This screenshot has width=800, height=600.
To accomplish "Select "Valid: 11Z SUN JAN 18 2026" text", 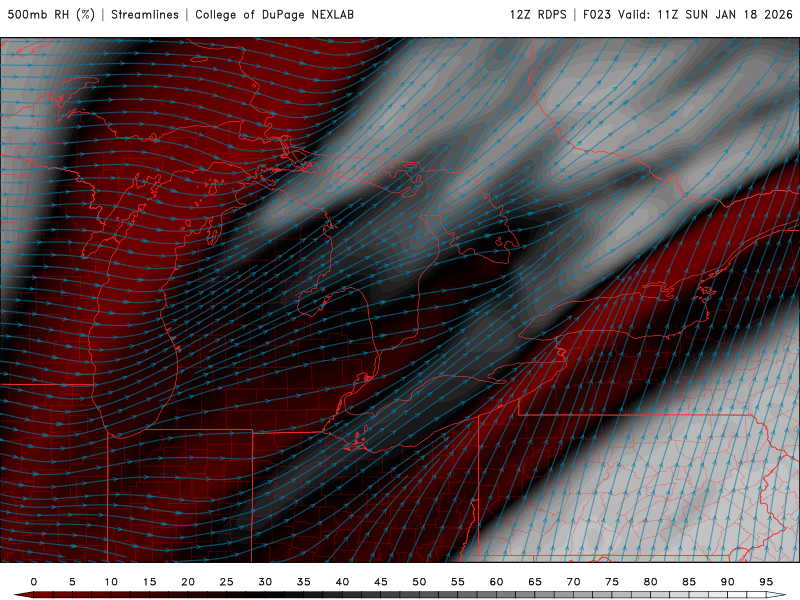I will [705, 14].
